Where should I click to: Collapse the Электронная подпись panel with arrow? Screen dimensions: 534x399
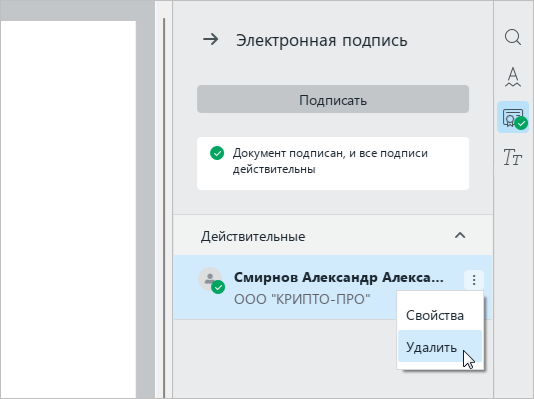(x=210, y=39)
